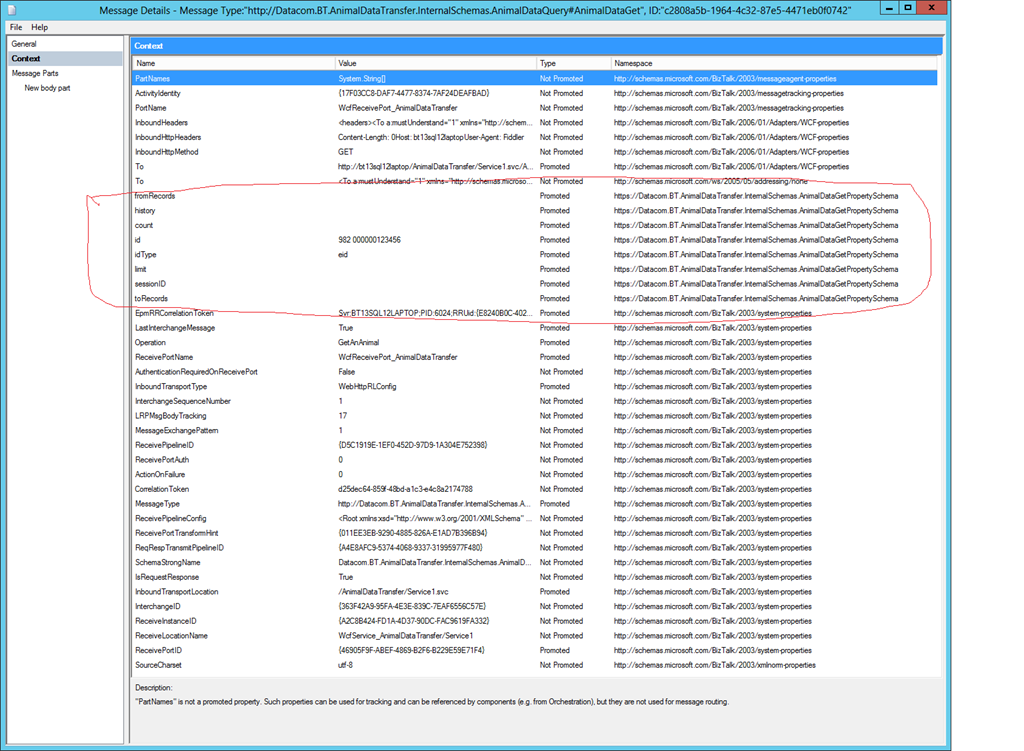The height and width of the screenshot is (751, 1024).
Task: Select the LastInterchangeMessage row
Action: pyautogui.click(x=535, y=328)
